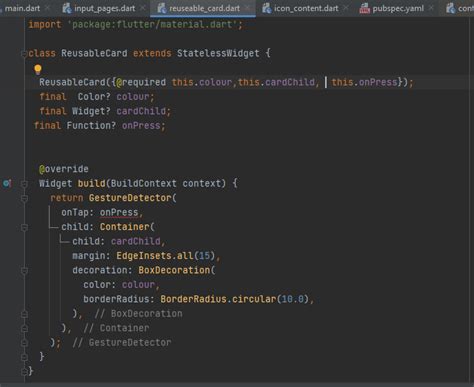
Task: Click the Color? type declaration
Action: click(94, 97)
